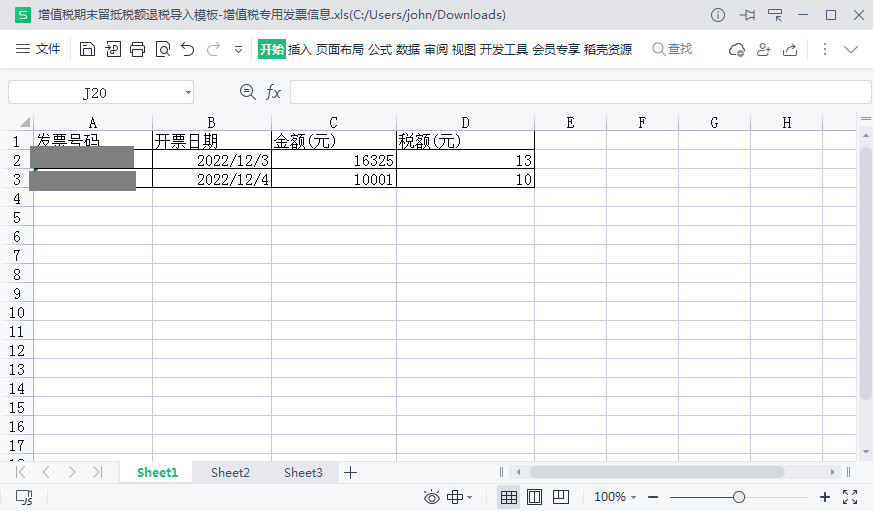This screenshot has width=874, height=514.
Task: Toggle eye protection mode icon
Action: tap(432, 497)
